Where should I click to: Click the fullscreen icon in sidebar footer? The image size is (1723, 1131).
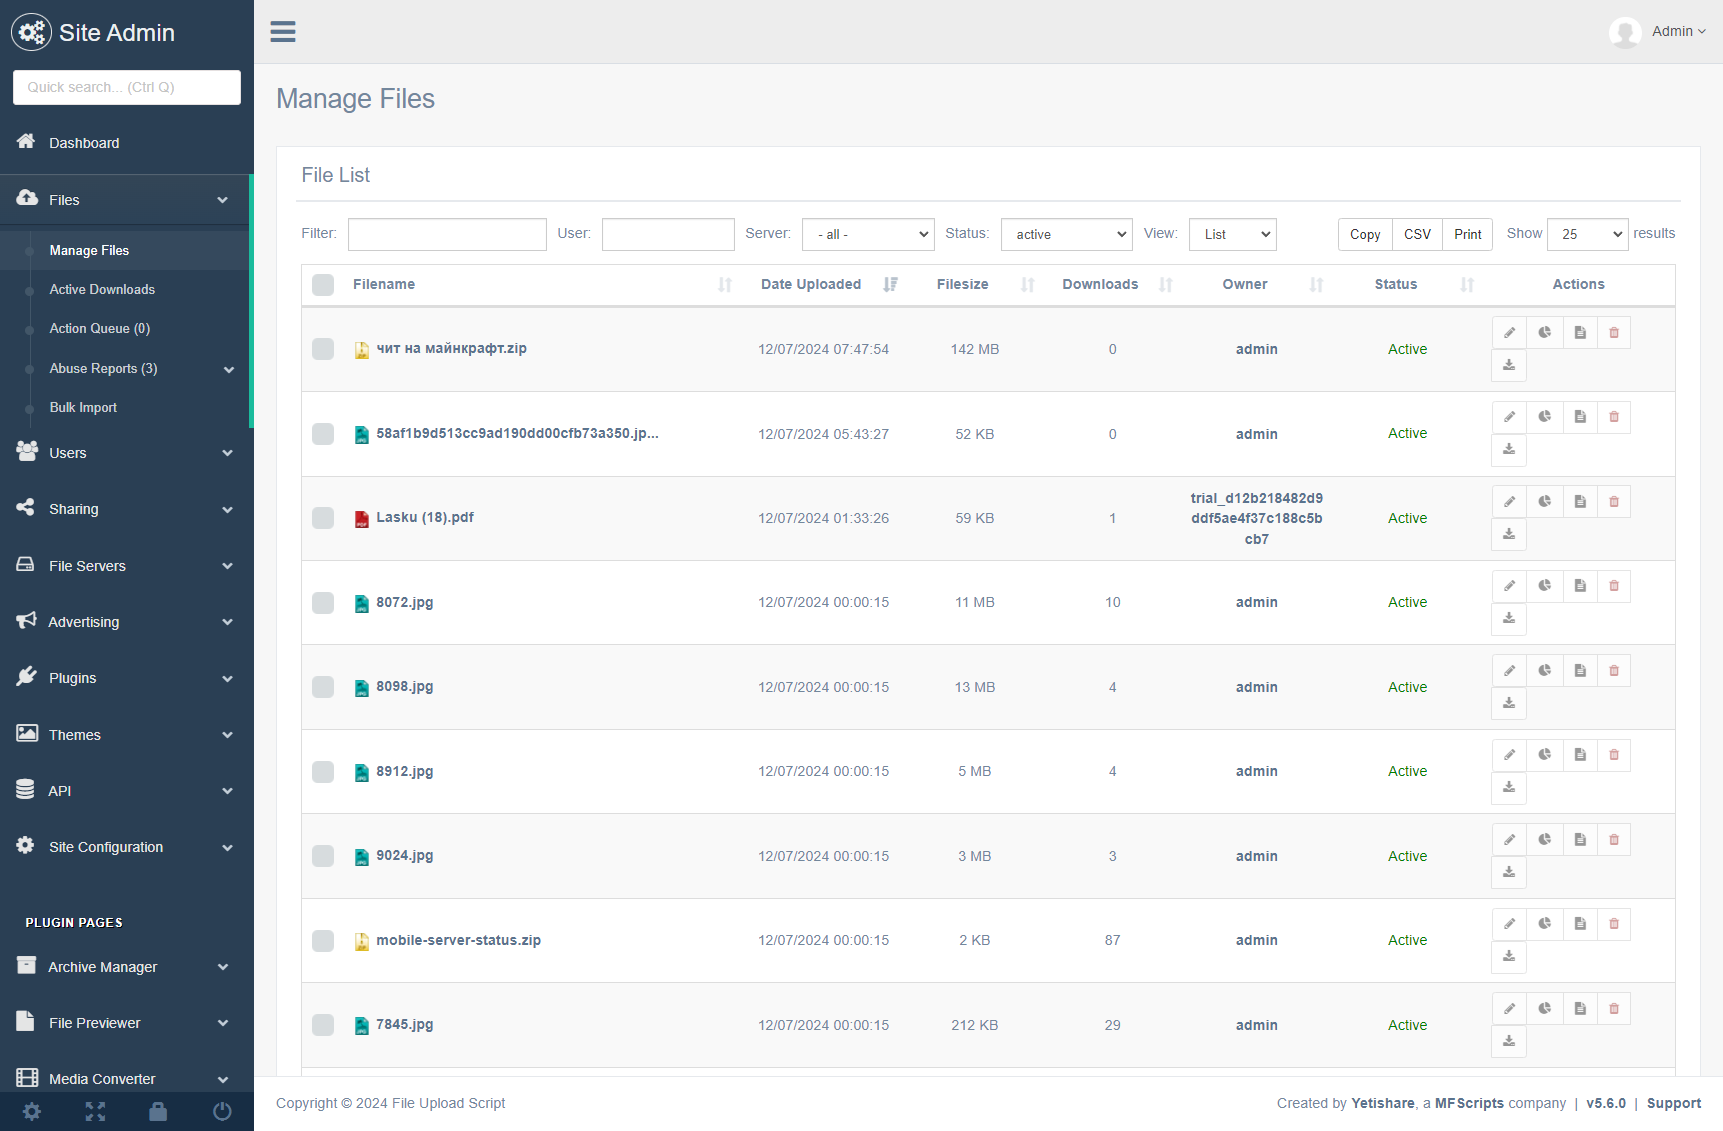click(95, 1111)
